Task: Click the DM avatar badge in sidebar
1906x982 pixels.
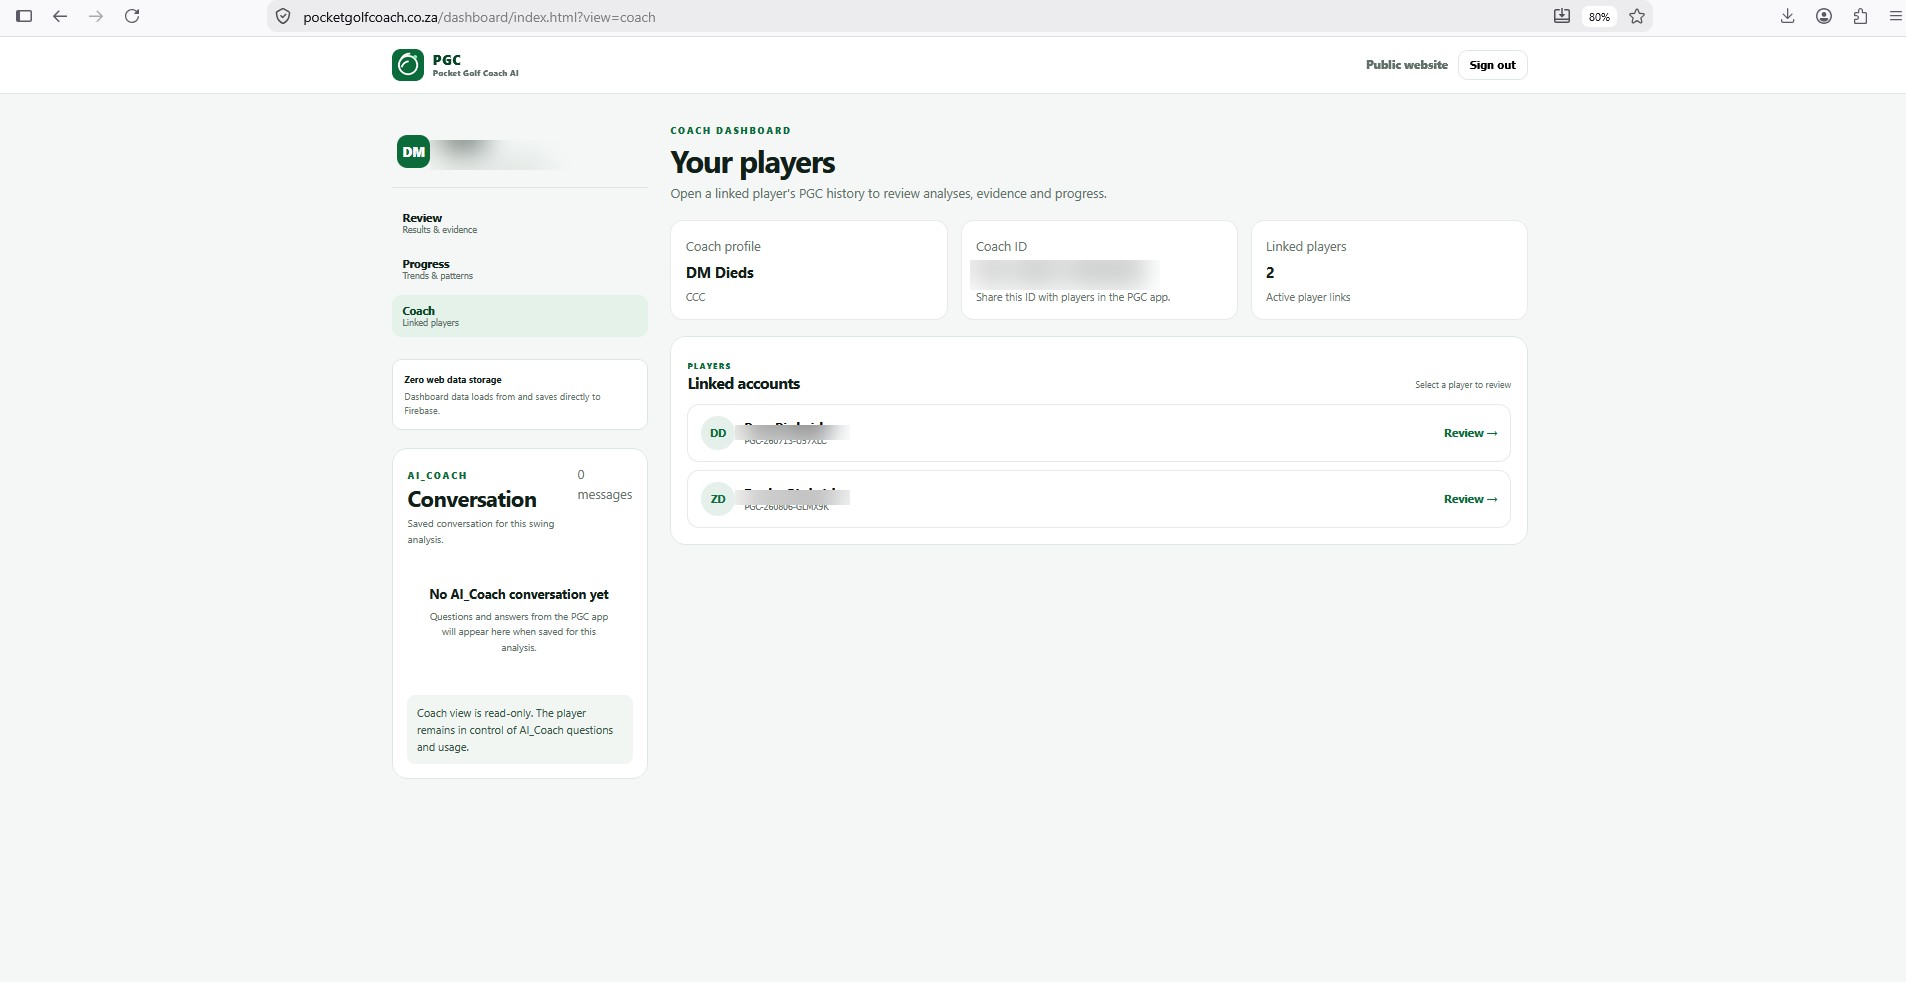Action: click(x=413, y=152)
